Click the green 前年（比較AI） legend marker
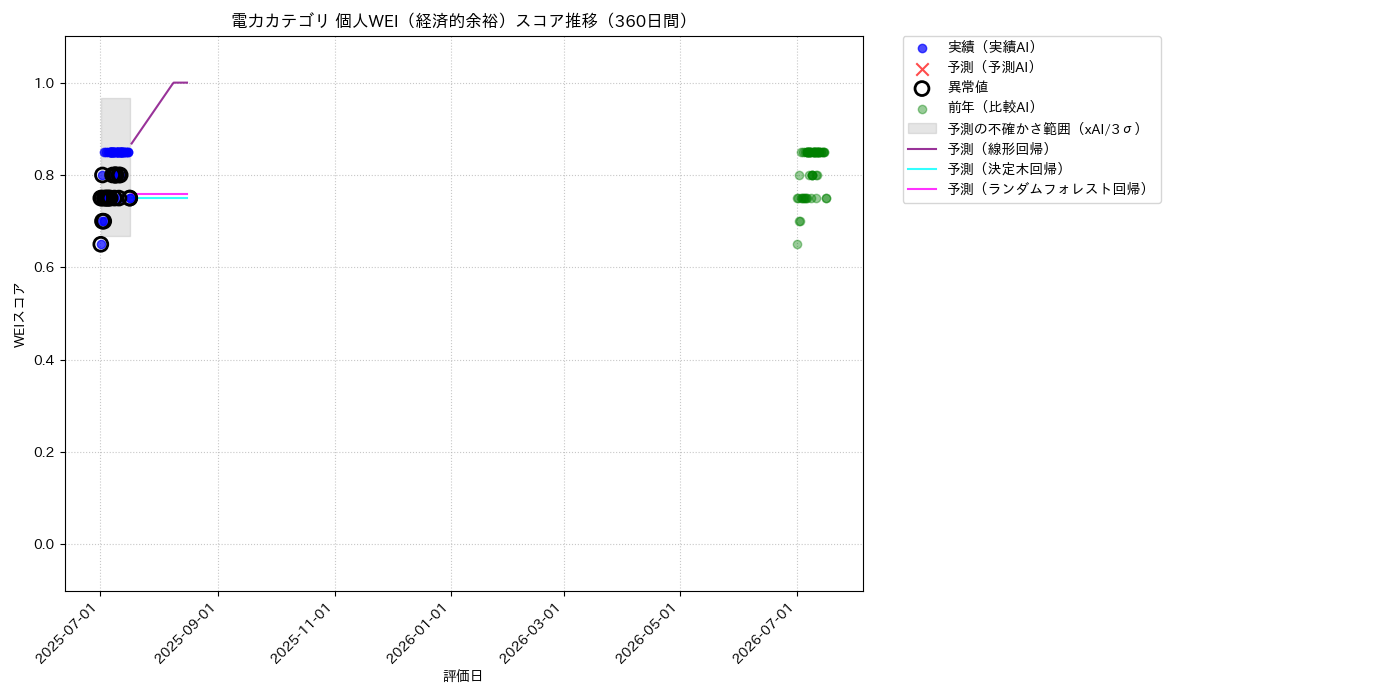The height and width of the screenshot is (700, 1400). pos(922,109)
